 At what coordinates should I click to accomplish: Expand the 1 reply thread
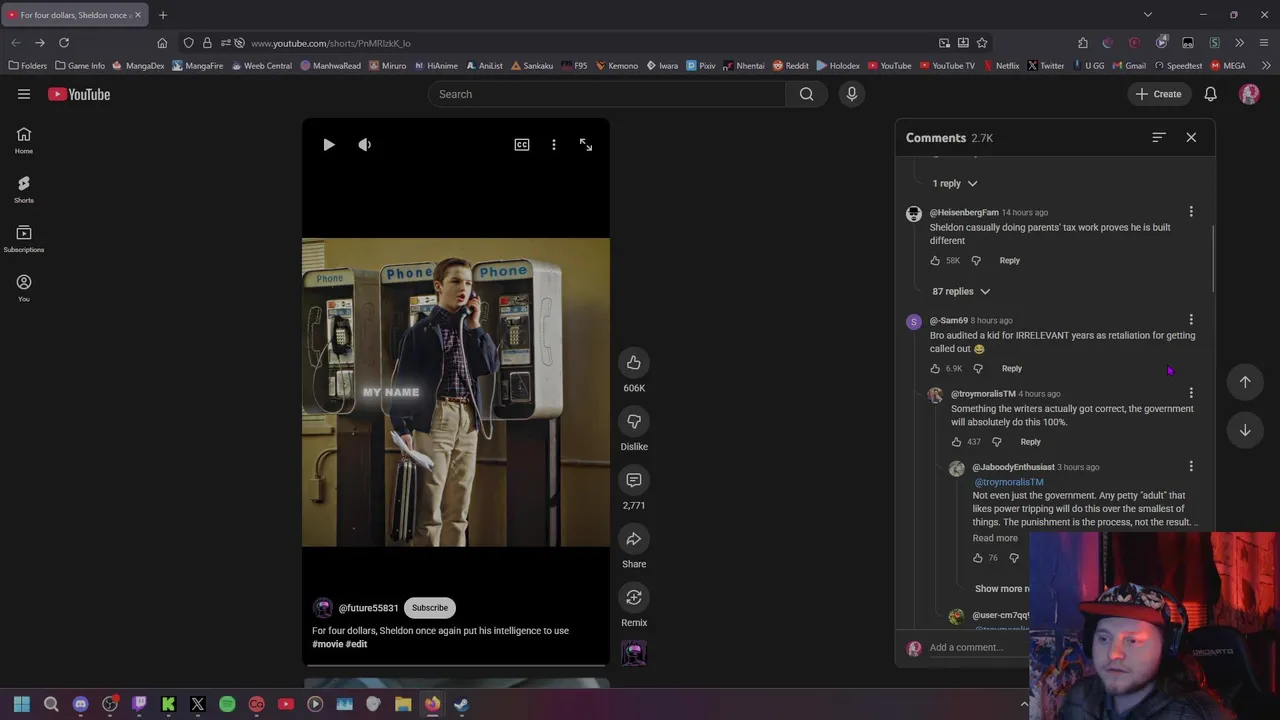coord(954,183)
